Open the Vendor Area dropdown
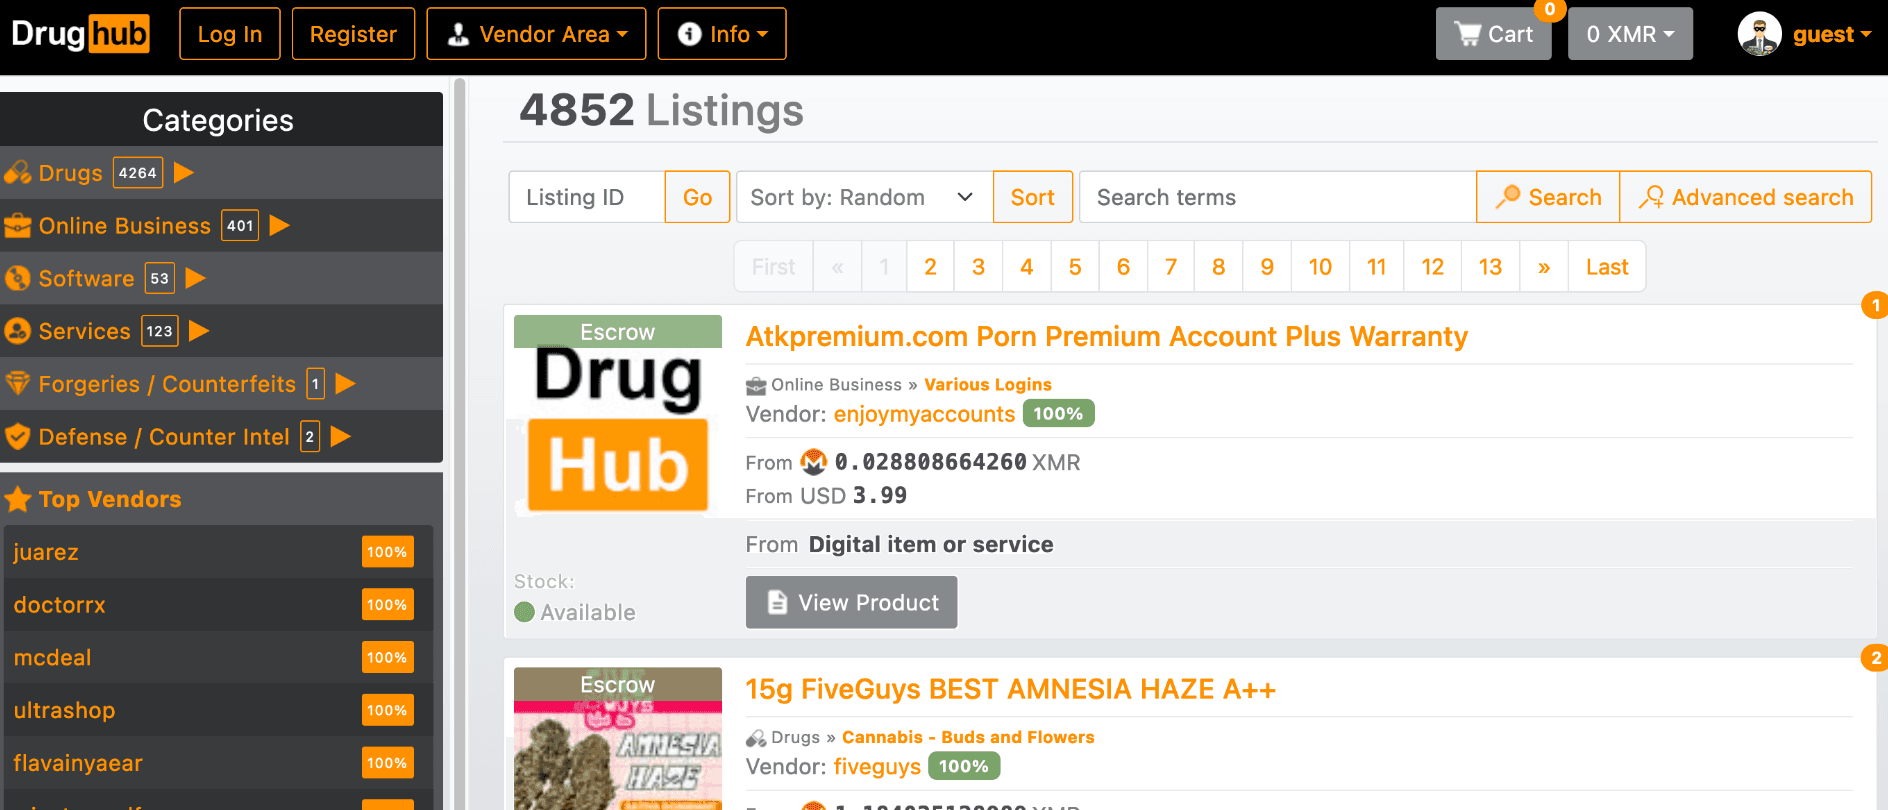 click(x=536, y=34)
